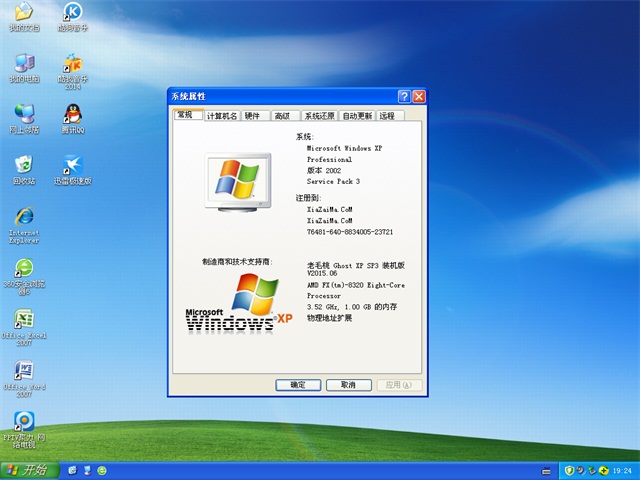Open 网上邻居 desktop icon

click(x=24, y=114)
